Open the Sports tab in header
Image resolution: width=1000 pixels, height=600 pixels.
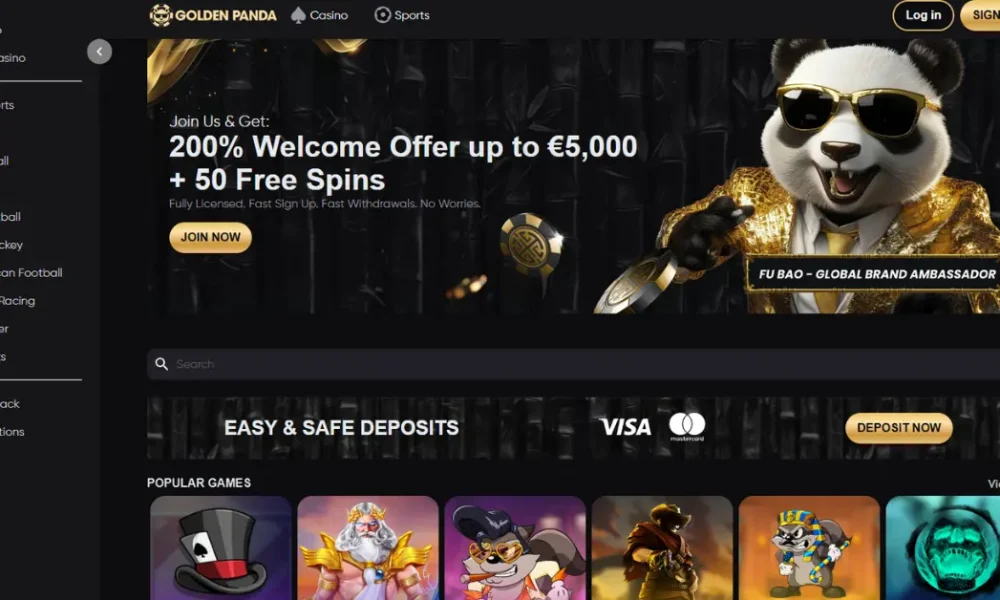pyautogui.click(x=402, y=15)
